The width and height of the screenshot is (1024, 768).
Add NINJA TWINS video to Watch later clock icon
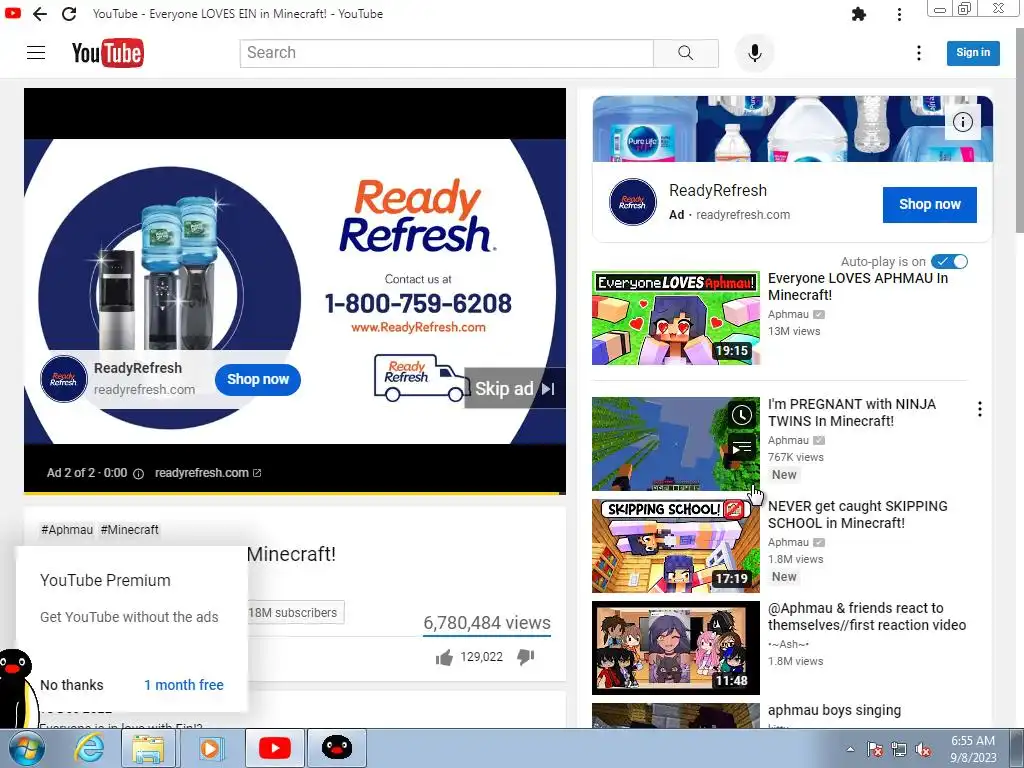[741, 415]
